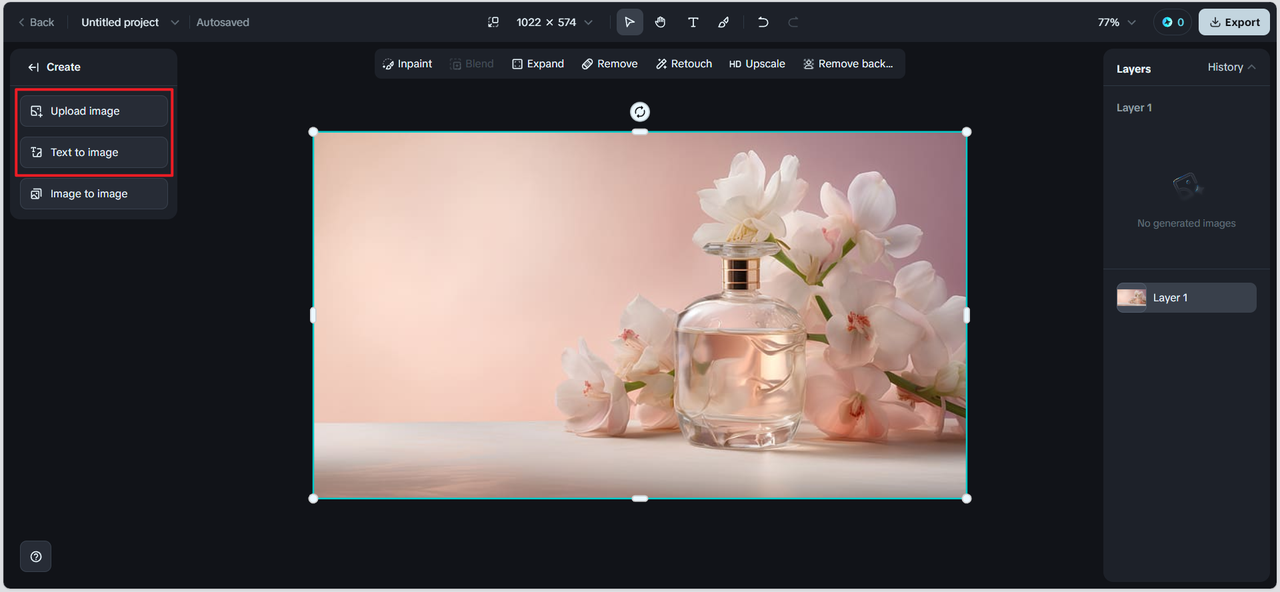Choose the Remove tool
The height and width of the screenshot is (592, 1280).
(x=610, y=64)
